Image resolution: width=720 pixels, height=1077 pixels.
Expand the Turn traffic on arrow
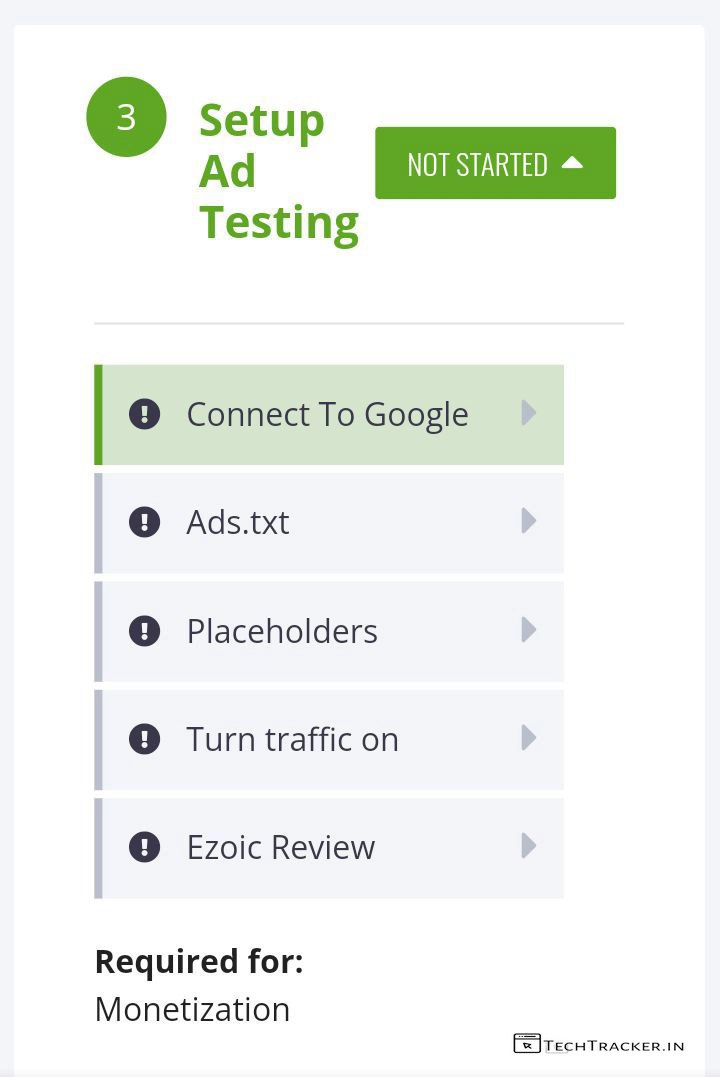(529, 738)
